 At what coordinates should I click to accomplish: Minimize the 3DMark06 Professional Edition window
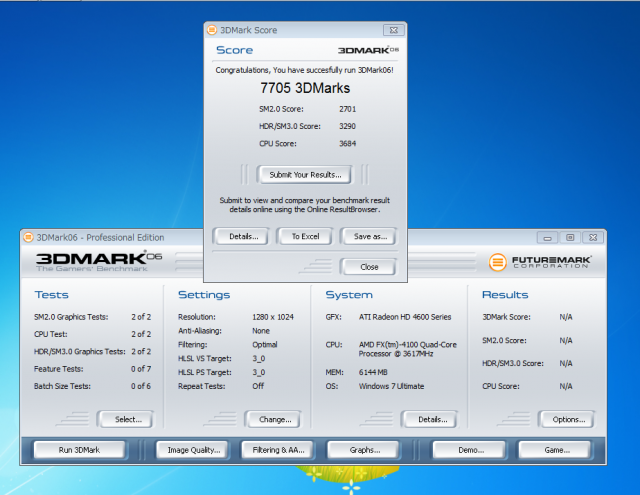click(x=547, y=237)
